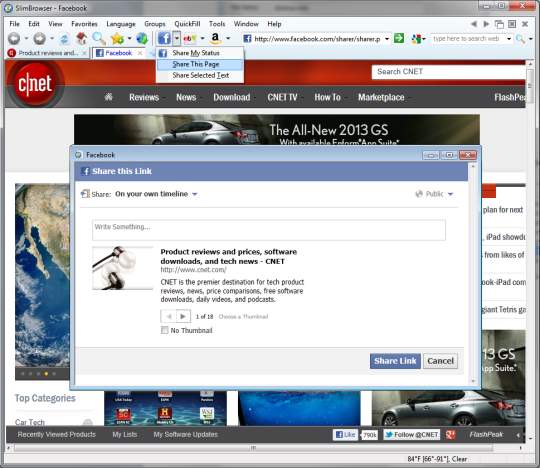Click the Follow @CNET Twitter button

pos(412,435)
